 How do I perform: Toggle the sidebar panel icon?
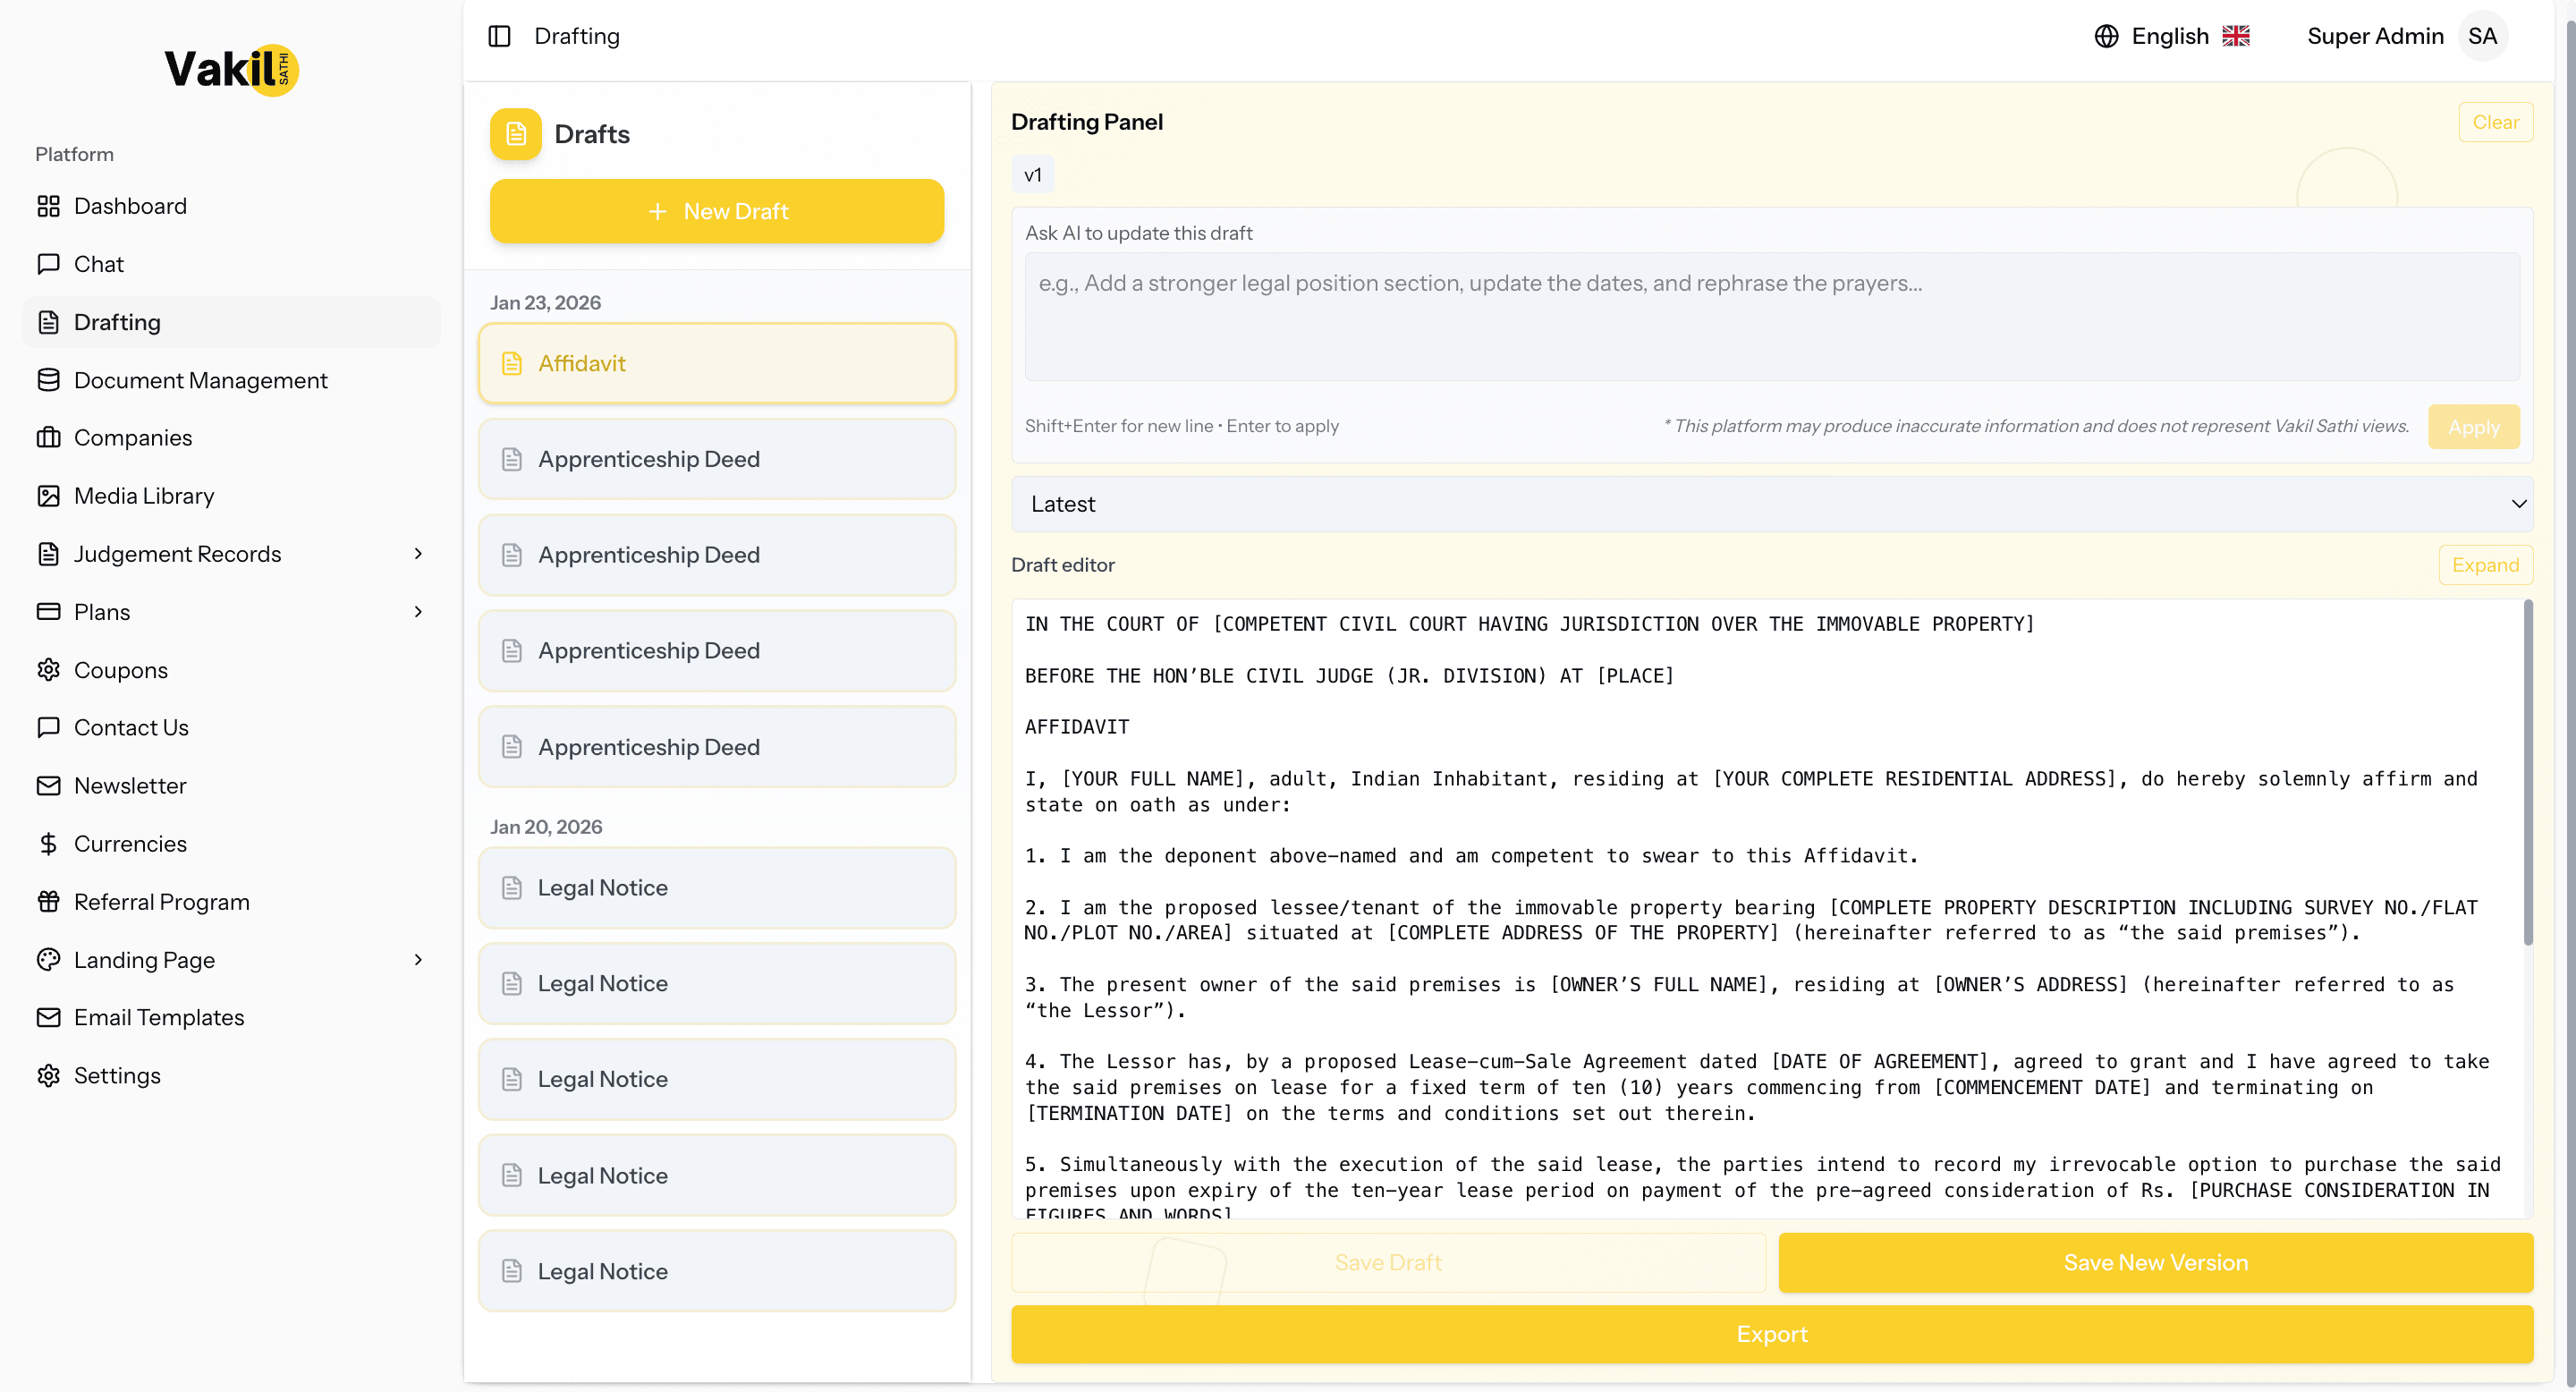pyautogui.click(x=499, y=36)
